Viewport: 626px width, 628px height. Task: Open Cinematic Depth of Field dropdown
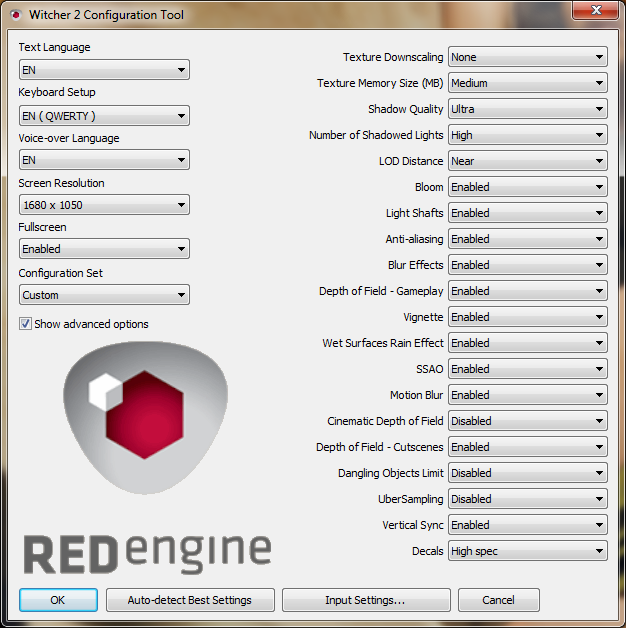527,421
